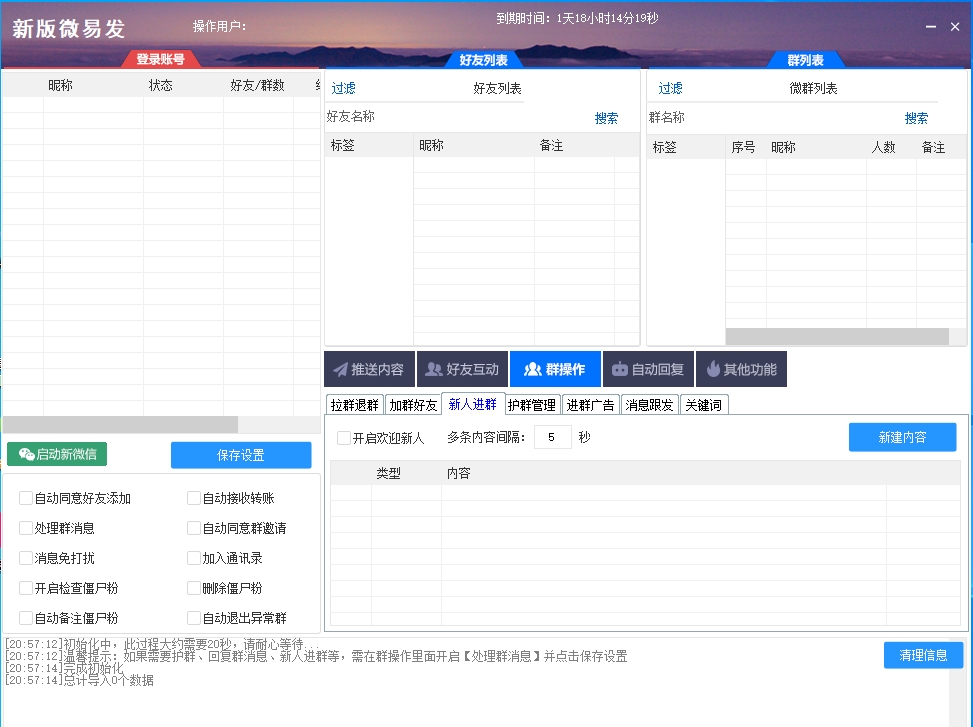
Task: Toggle 自动同意群邀请 checkbox
Action: coord(194,528)
